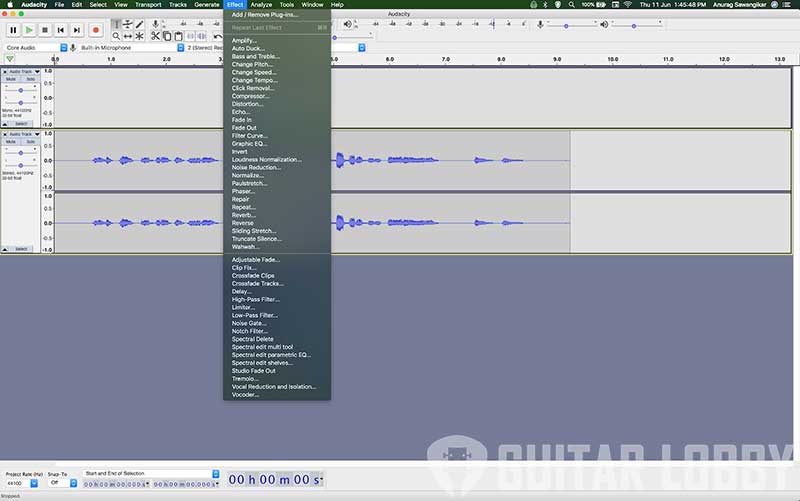Adjust the stereo track's pan slider
The image size is (800, 501).
[20, 165]
